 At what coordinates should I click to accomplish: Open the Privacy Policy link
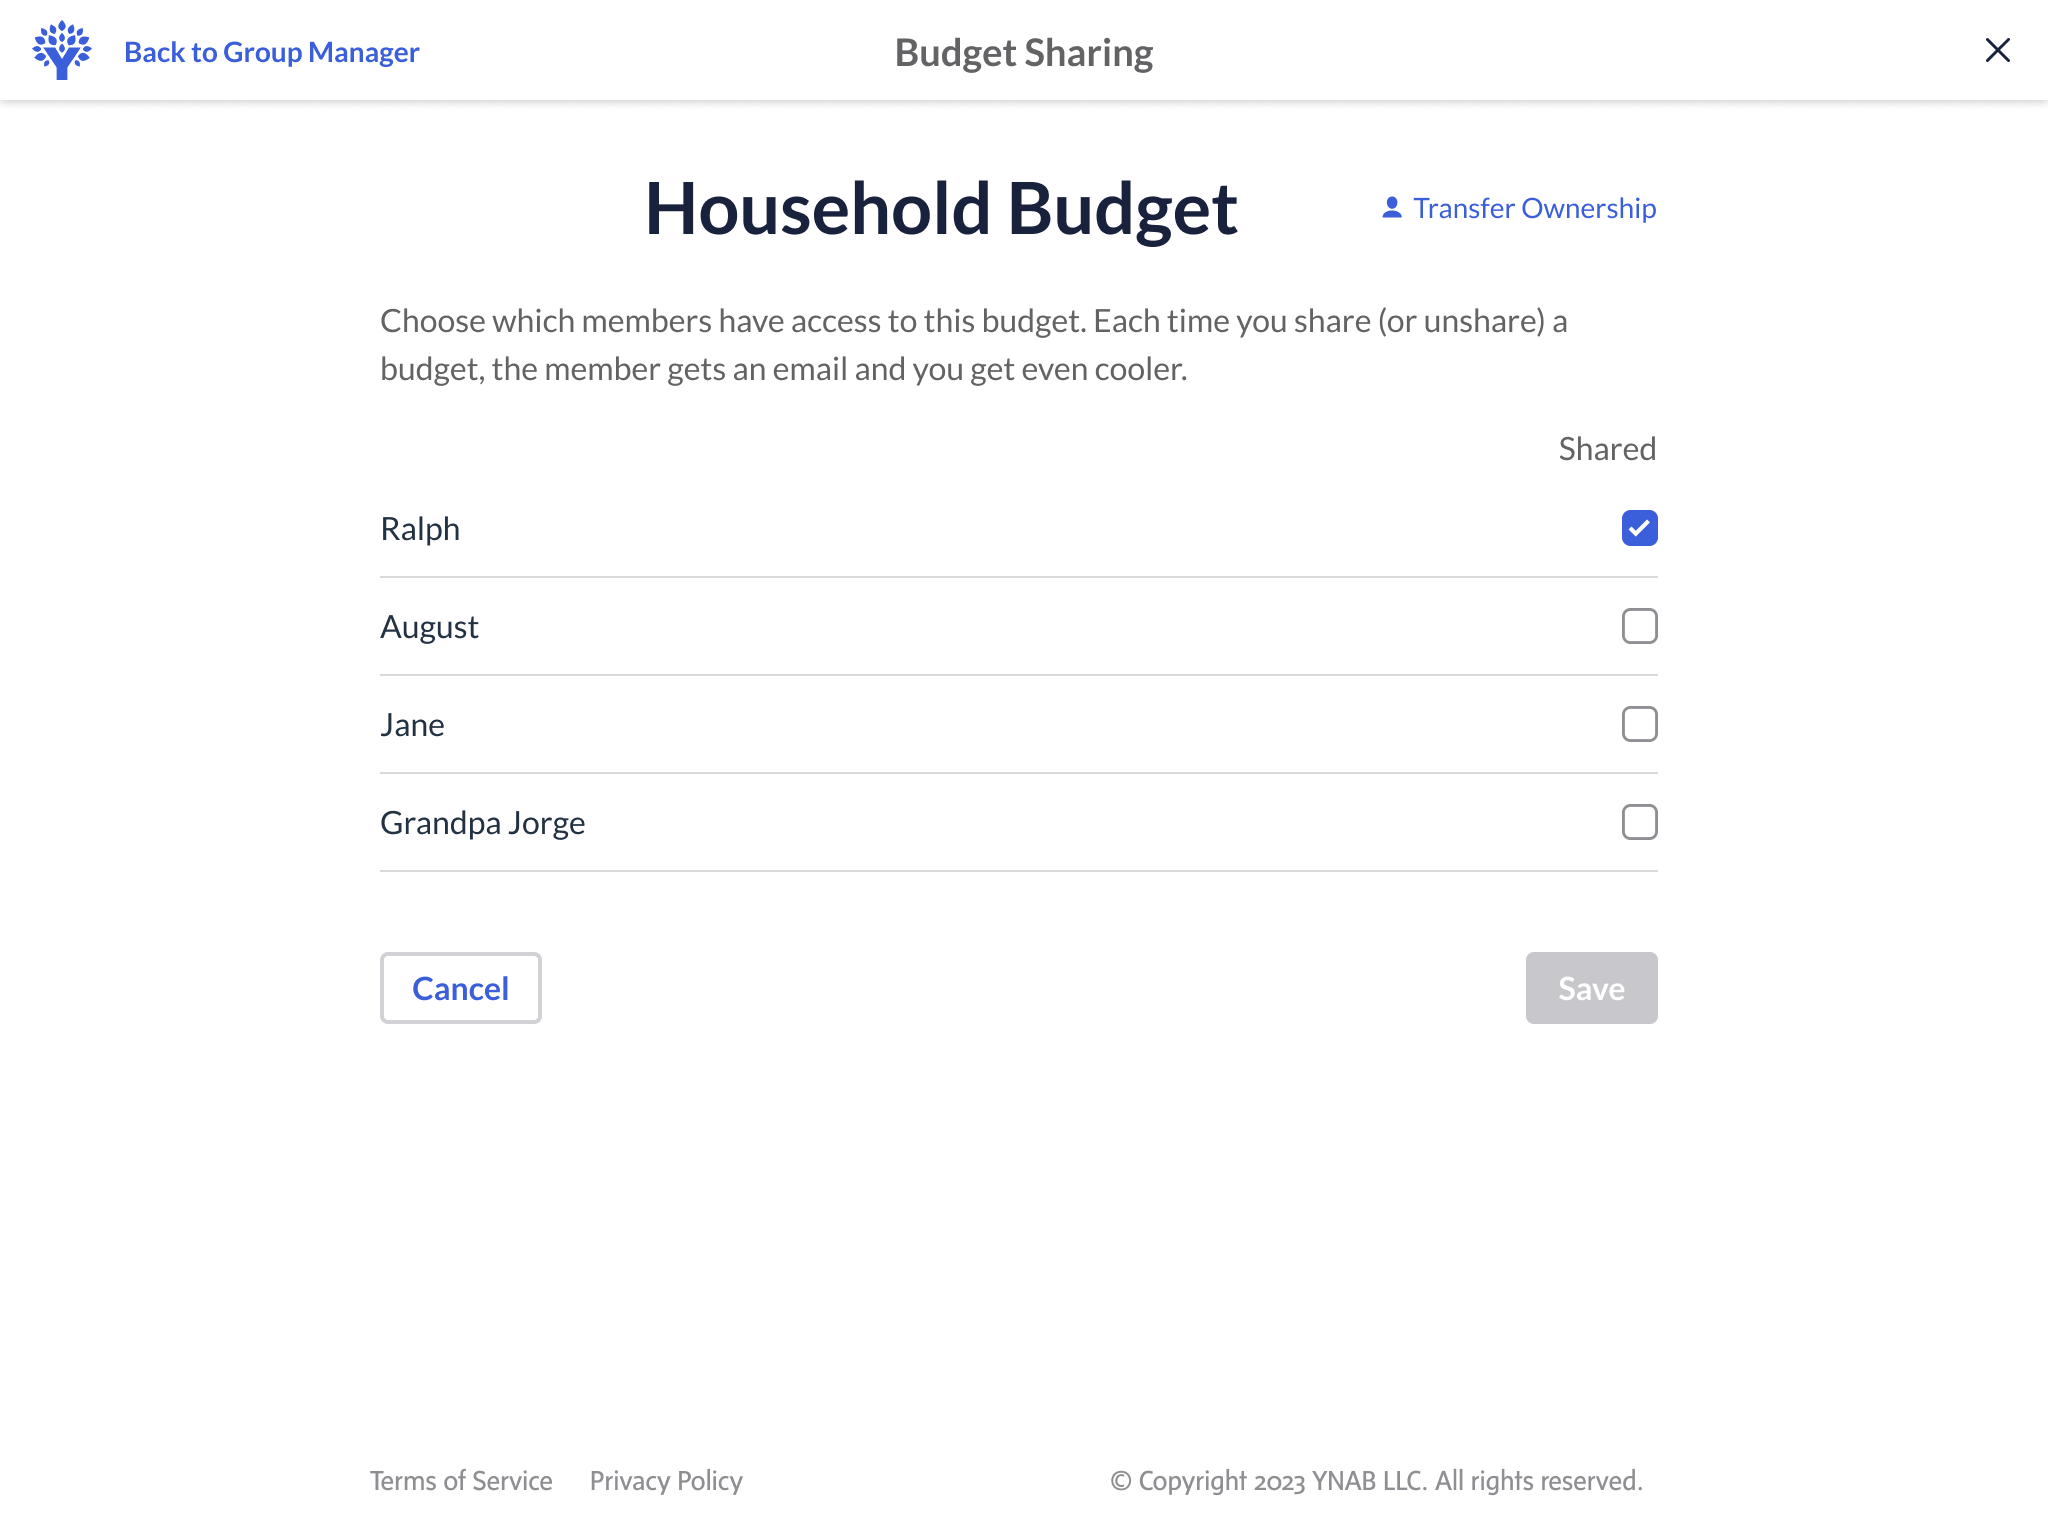point(666,1481)
